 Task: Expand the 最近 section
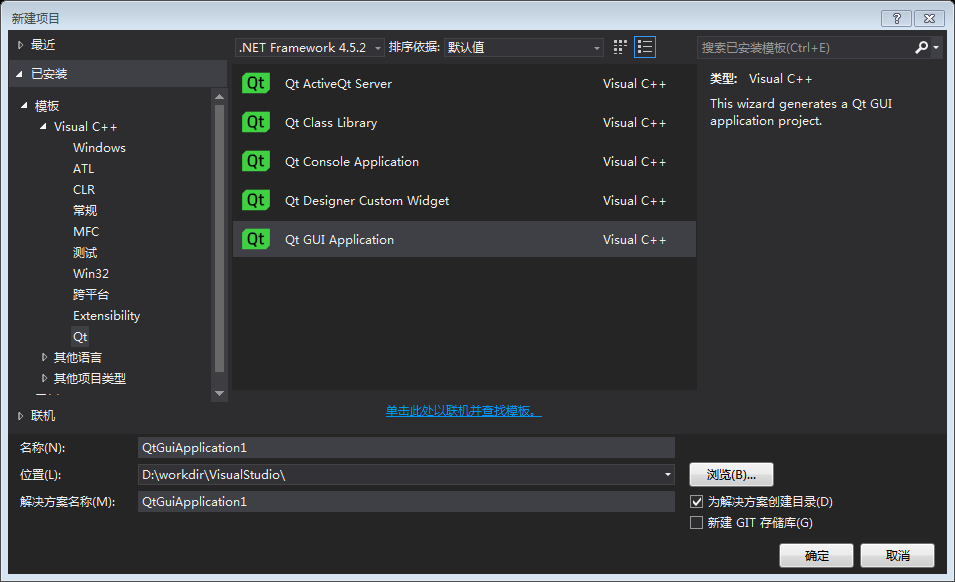tap(20, 45)
